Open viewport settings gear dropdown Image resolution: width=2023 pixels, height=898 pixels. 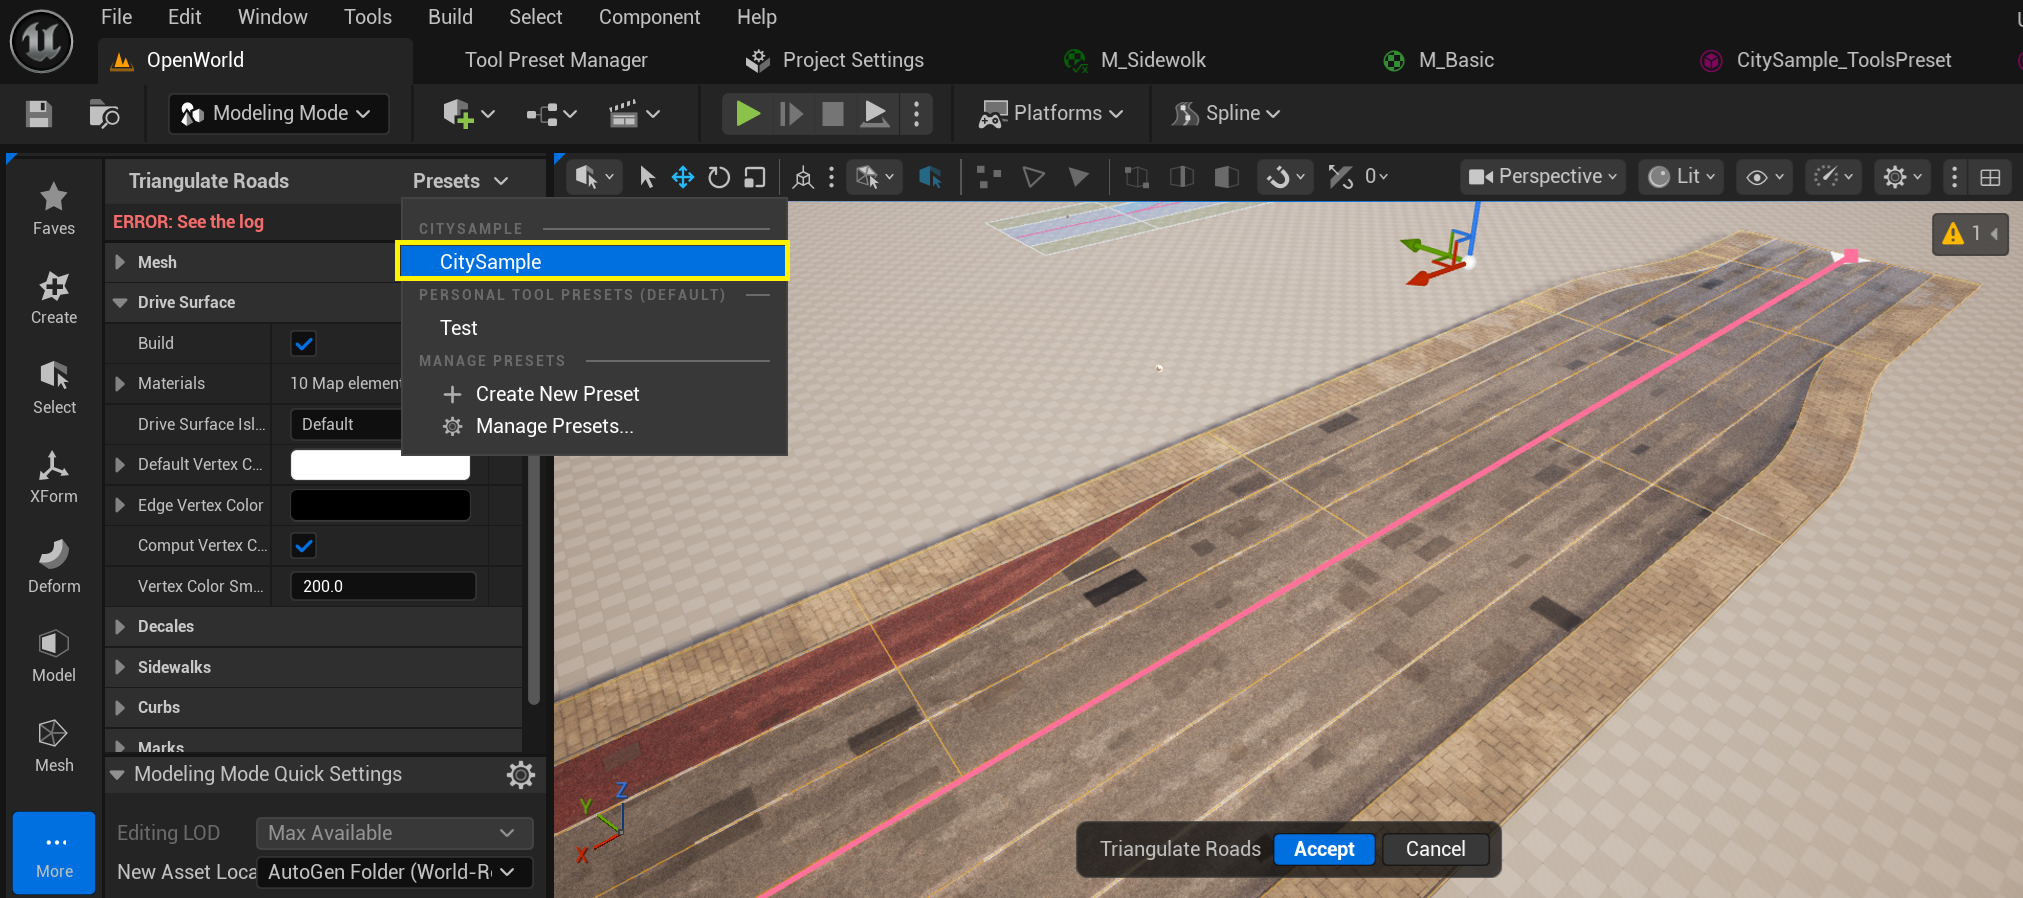[x=1902, y=177]
